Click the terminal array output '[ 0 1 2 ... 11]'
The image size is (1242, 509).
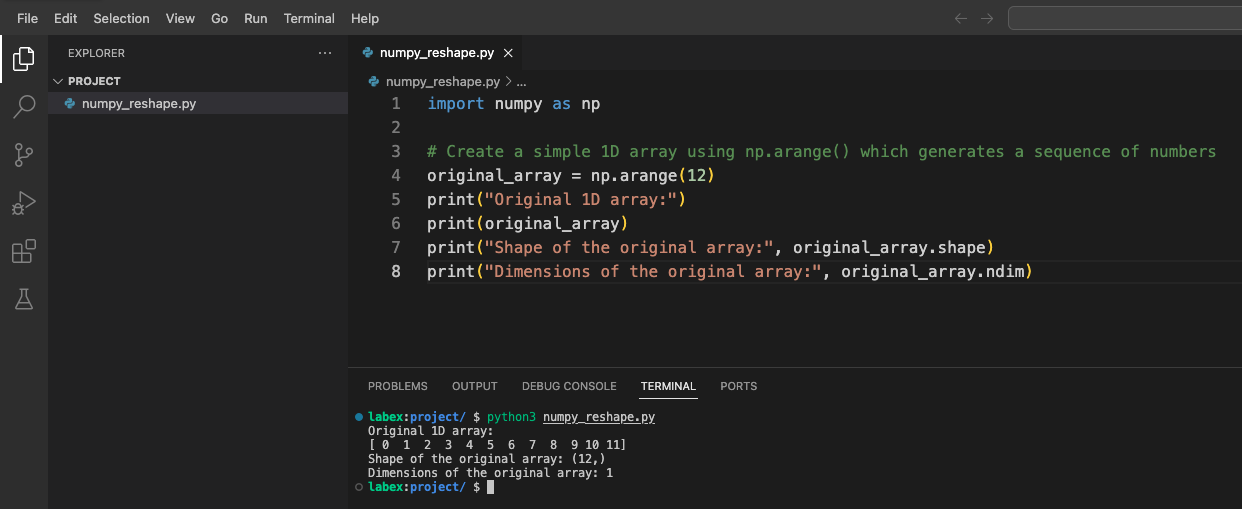point(498,445)
